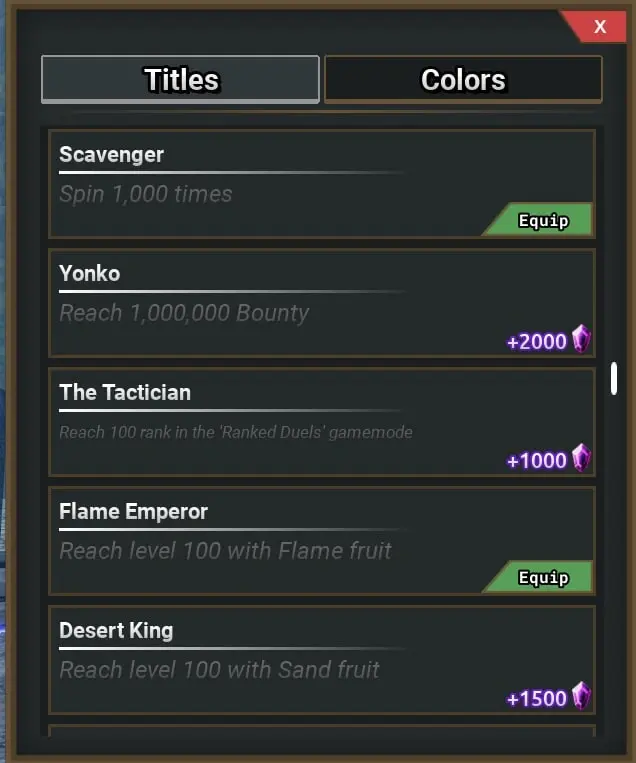The height and width of the screenshot is (763, 636).
Task: Click the +1000 reward on The Tactician
Action: pyautogui.click(x=537, y=461)
